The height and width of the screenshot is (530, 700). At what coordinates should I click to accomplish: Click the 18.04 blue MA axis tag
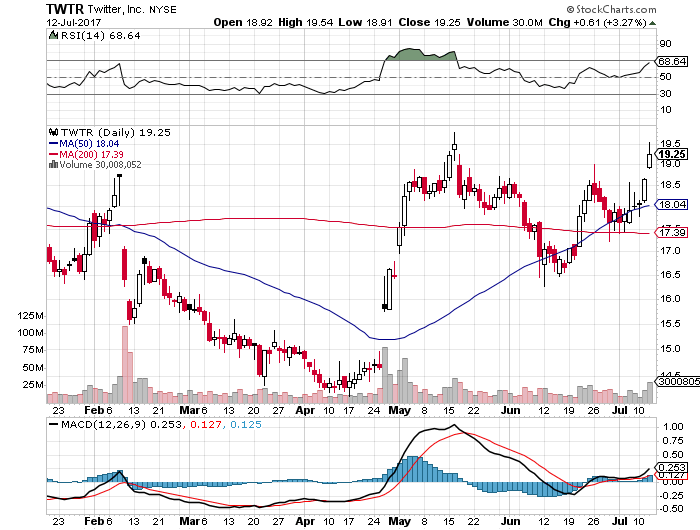pos(671,204)
